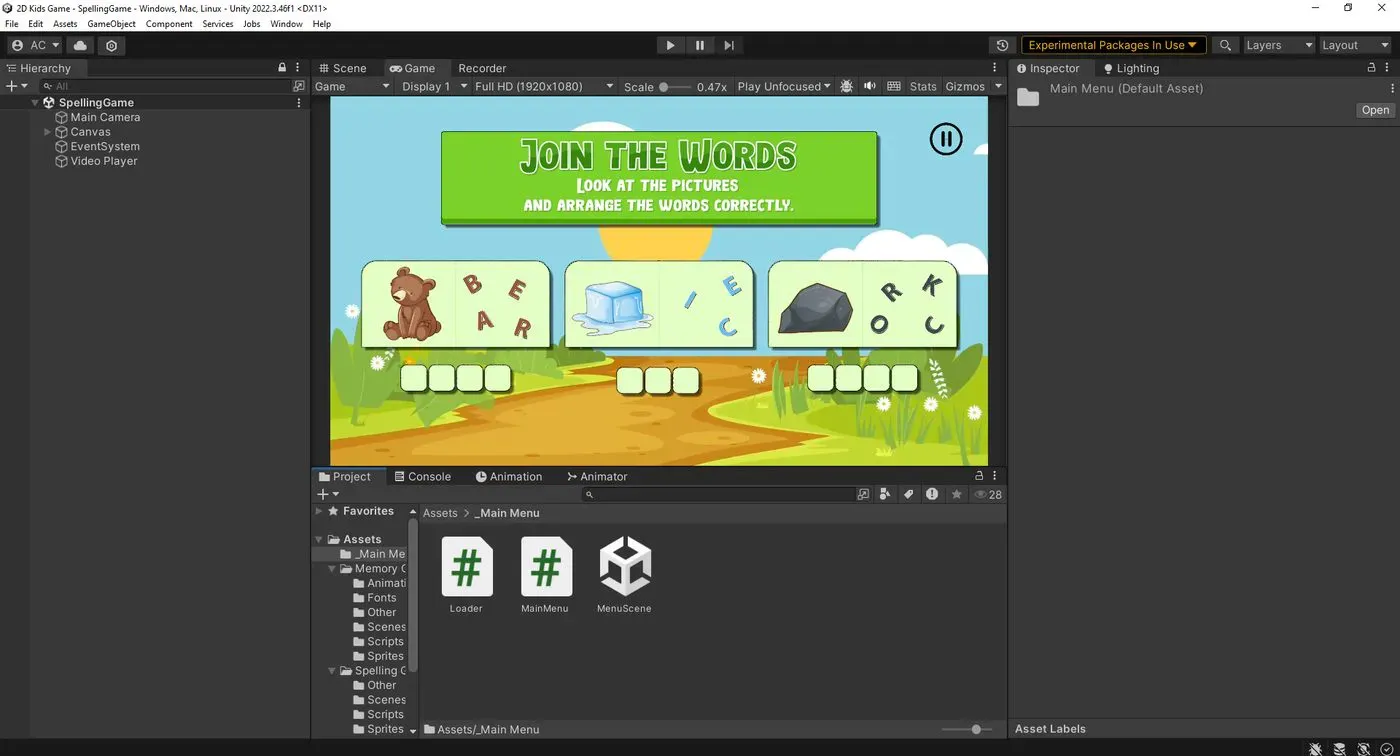Open the Undo History icon

pyautogui.click(x=1002, y=45)
